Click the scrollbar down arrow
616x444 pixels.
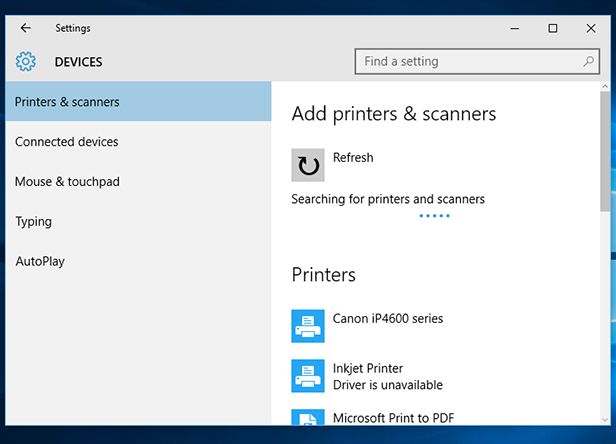(x=605, y=420)
